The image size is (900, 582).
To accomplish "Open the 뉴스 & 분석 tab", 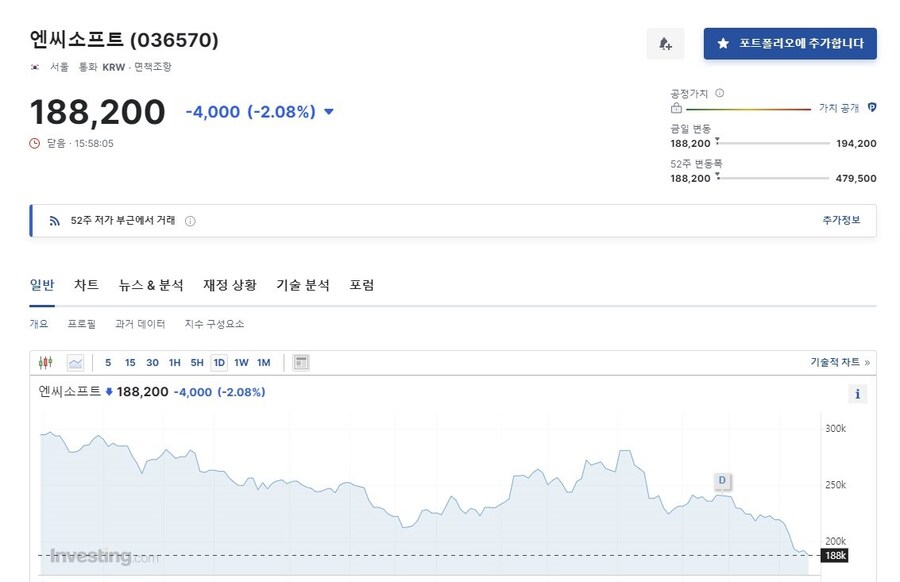I will point(150,285).
